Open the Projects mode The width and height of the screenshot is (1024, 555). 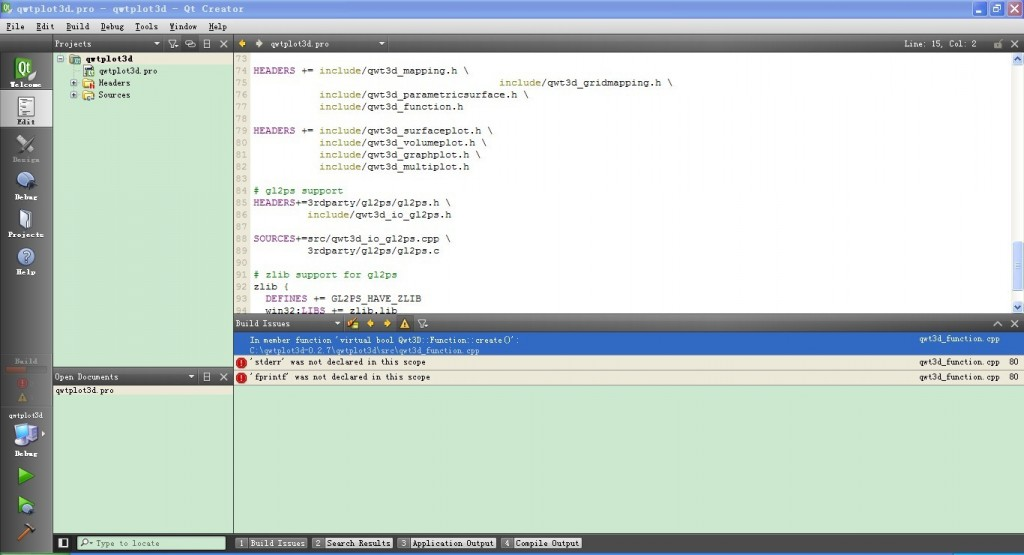pyautogui.click(x=26, y=223)
